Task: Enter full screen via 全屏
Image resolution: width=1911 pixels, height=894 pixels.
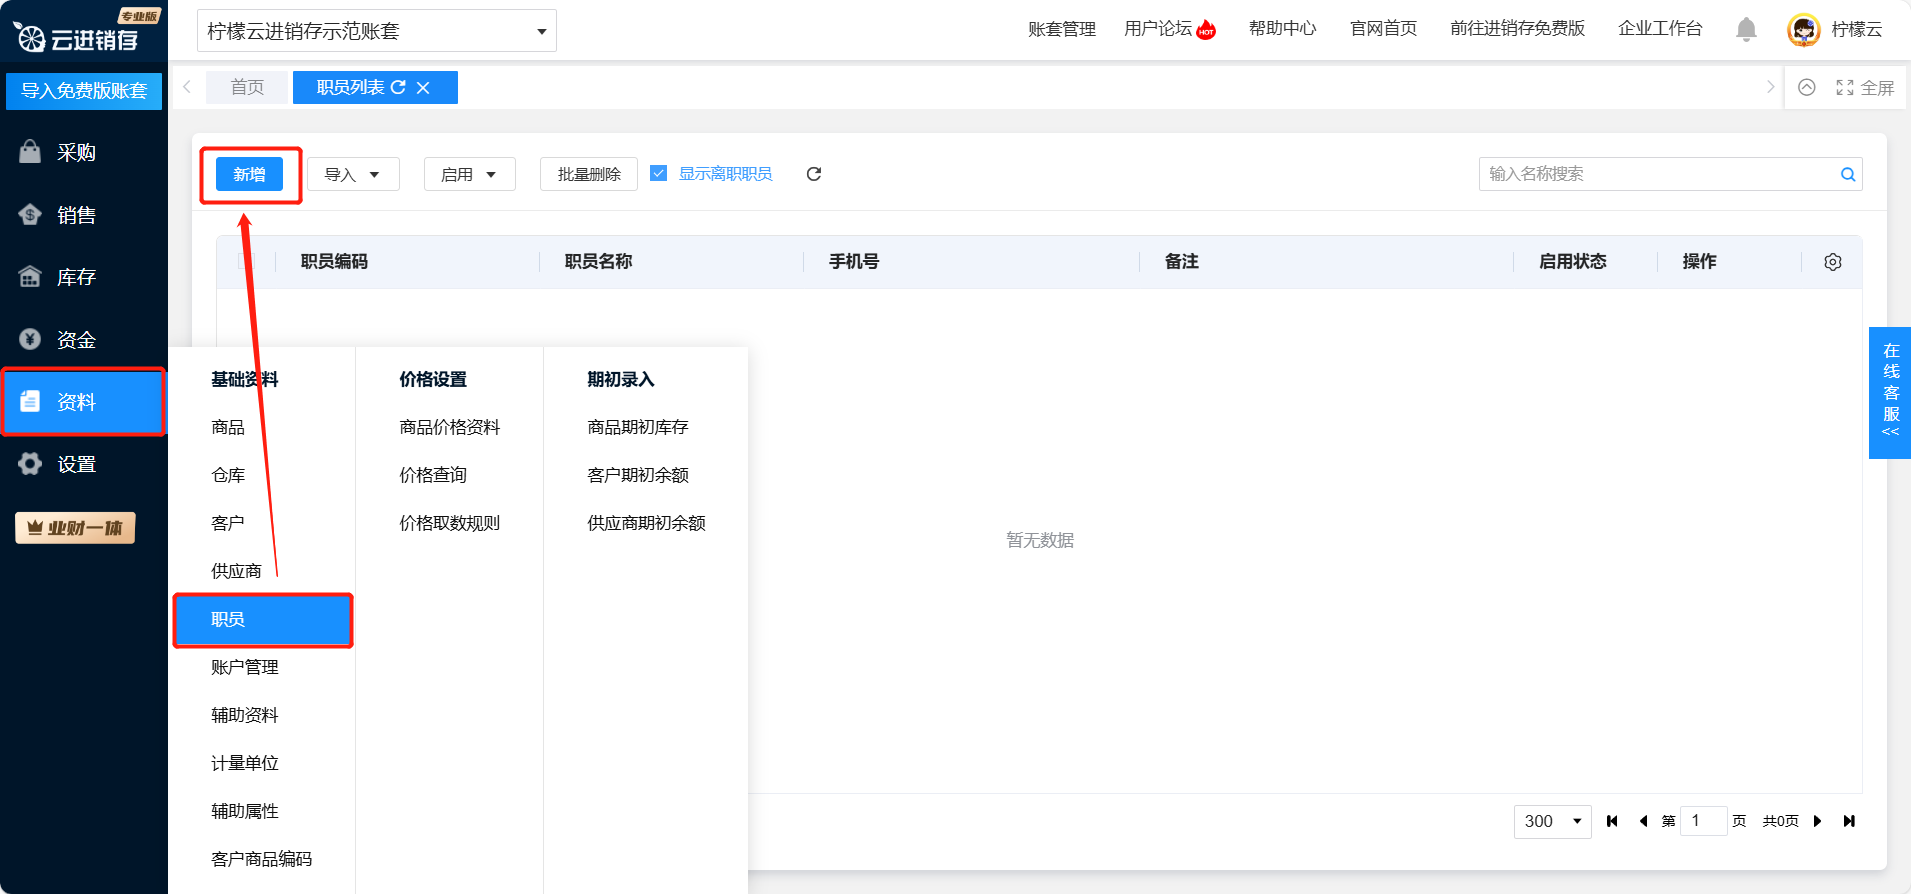Action: (1865, 88)
